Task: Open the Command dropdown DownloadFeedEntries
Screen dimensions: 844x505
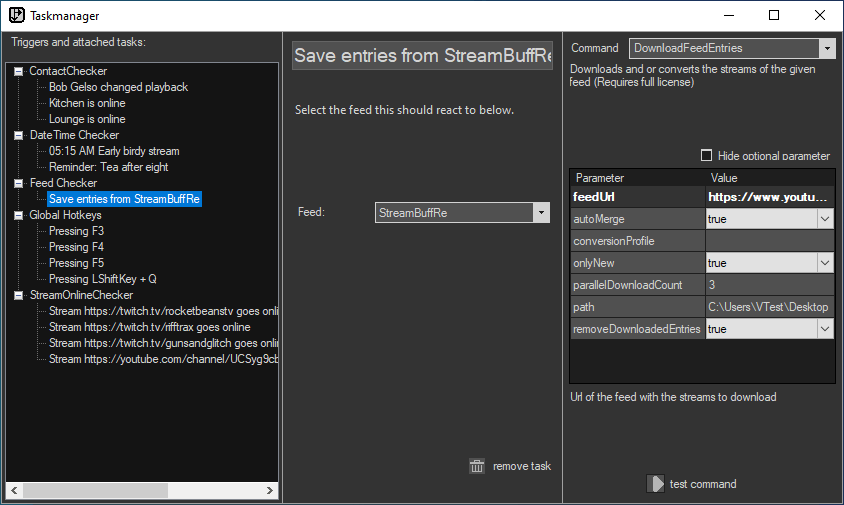Action: click(x=826, y=48)
